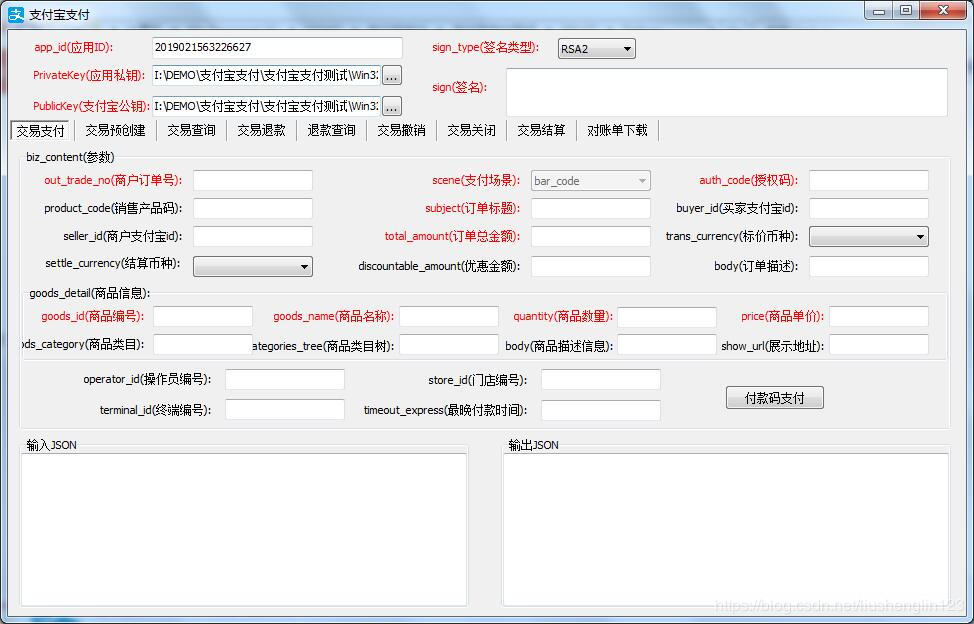The width and height of the screenshot is (974, 624).
Task: Click the Alipay app icon in title bar
Action: 16,14
